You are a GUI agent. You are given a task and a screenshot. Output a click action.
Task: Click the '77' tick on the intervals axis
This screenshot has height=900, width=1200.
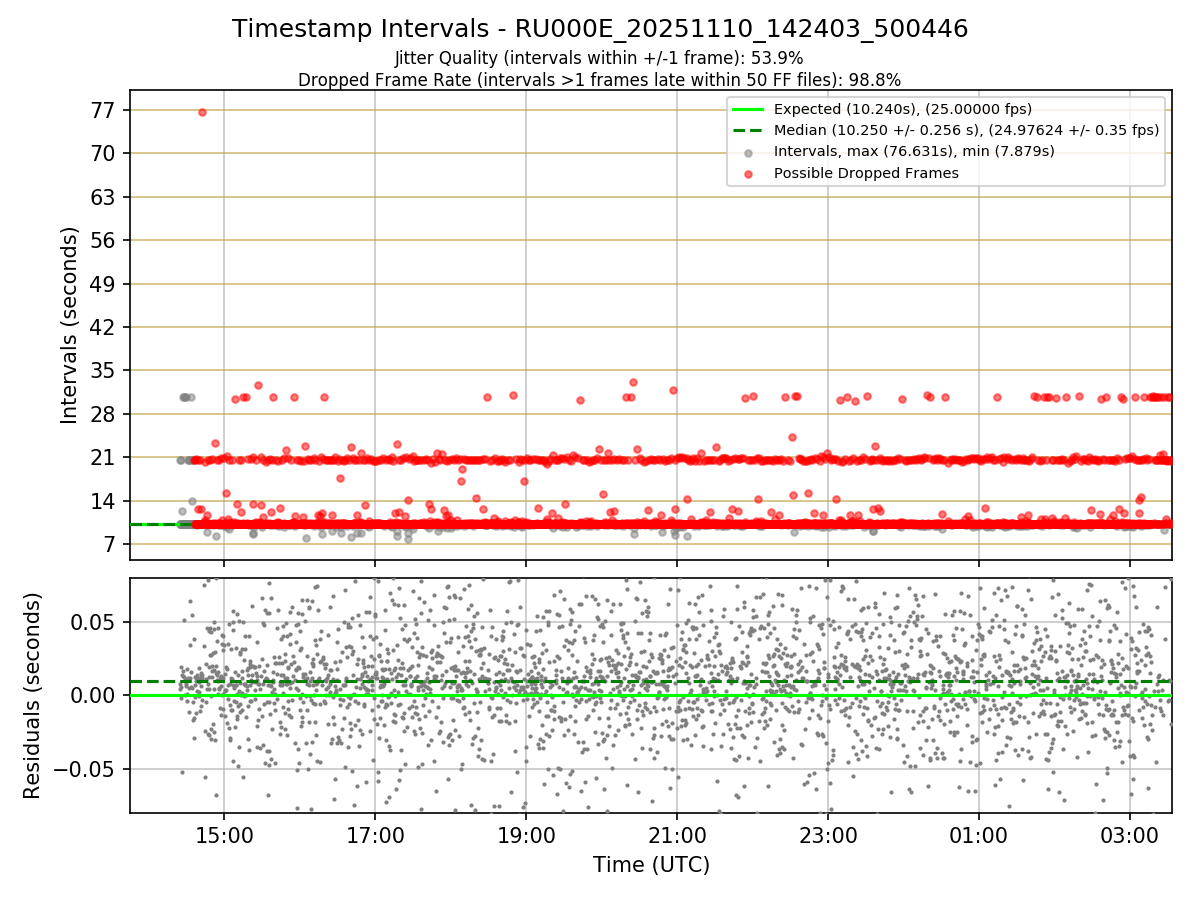coord(102,110)
